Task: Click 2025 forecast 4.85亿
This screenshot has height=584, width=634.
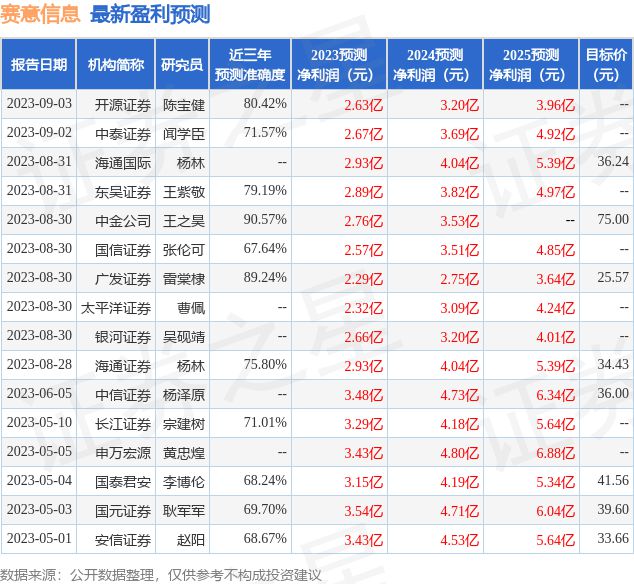Action: [x=556, y=250]
